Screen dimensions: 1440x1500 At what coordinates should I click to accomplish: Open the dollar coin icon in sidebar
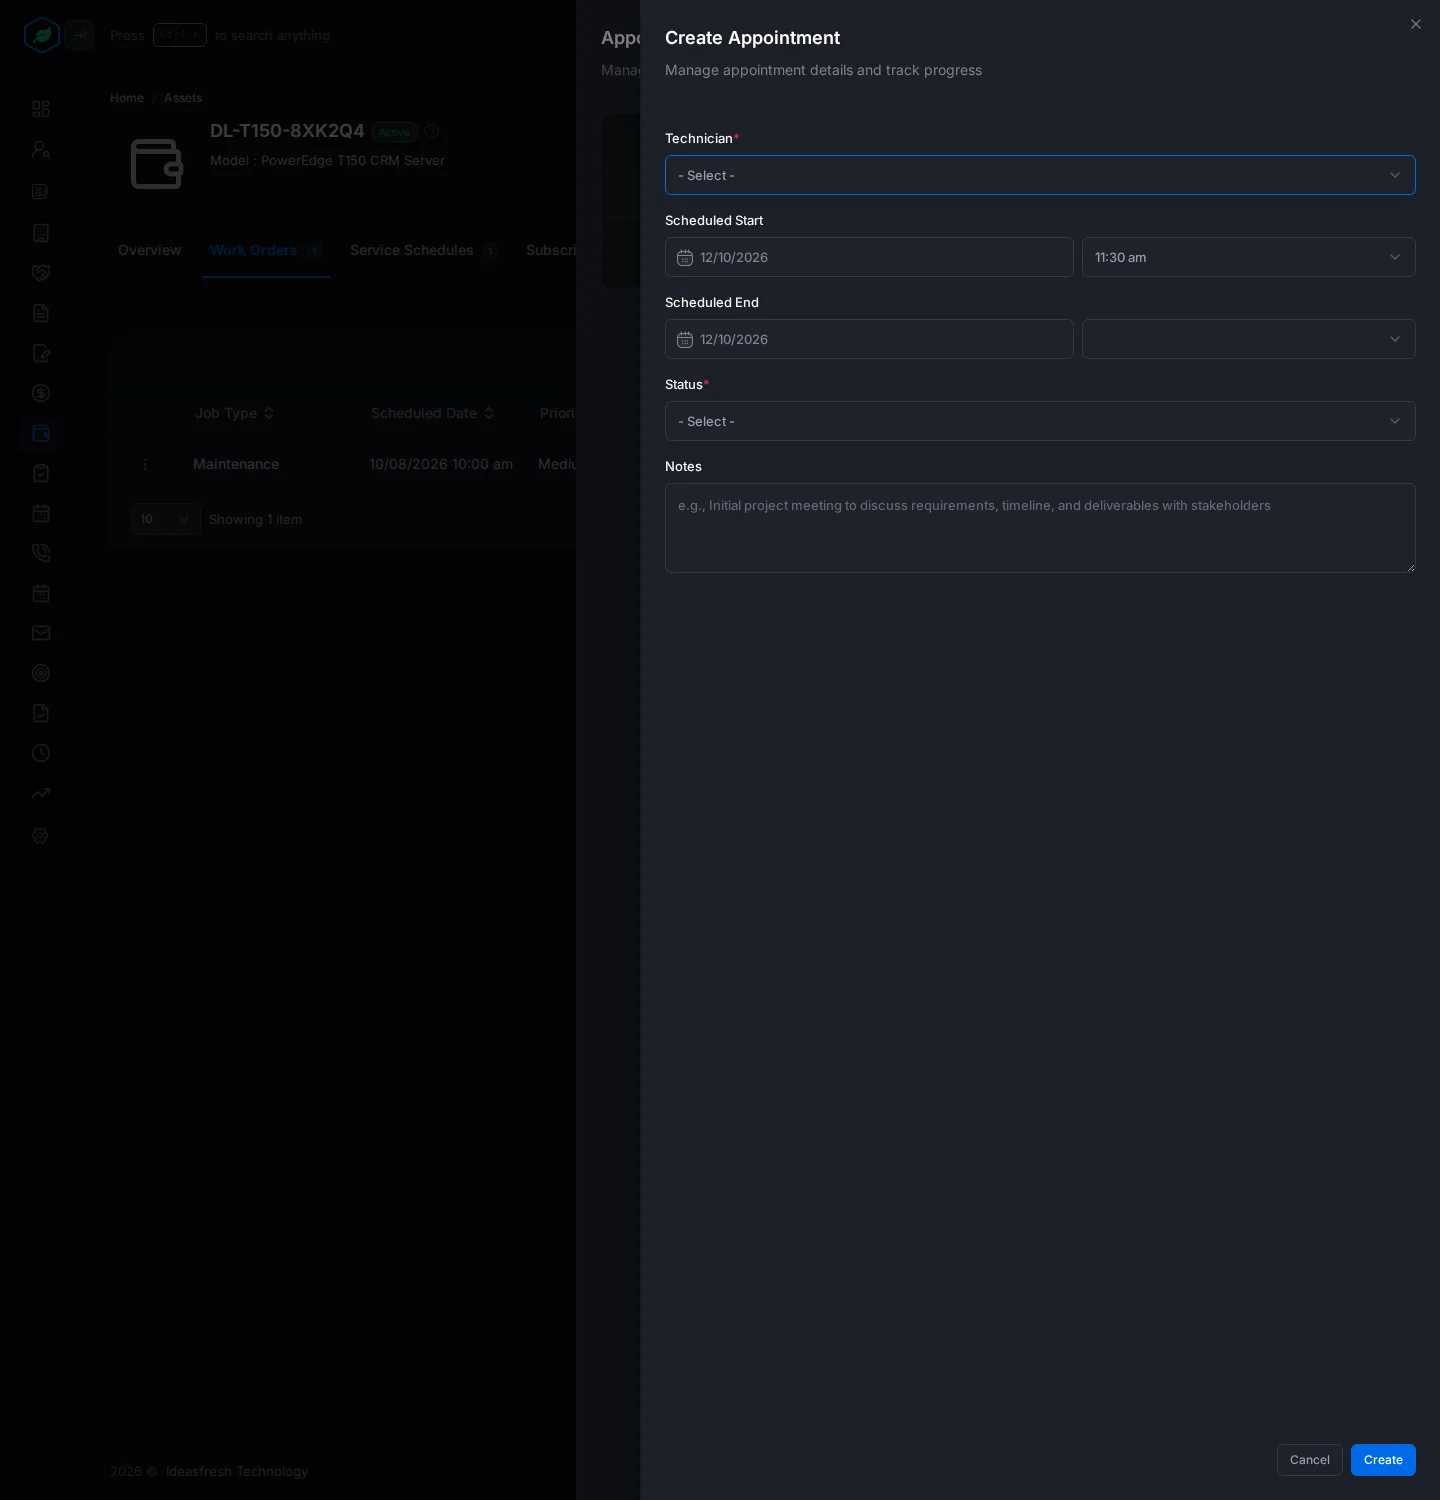41,393
